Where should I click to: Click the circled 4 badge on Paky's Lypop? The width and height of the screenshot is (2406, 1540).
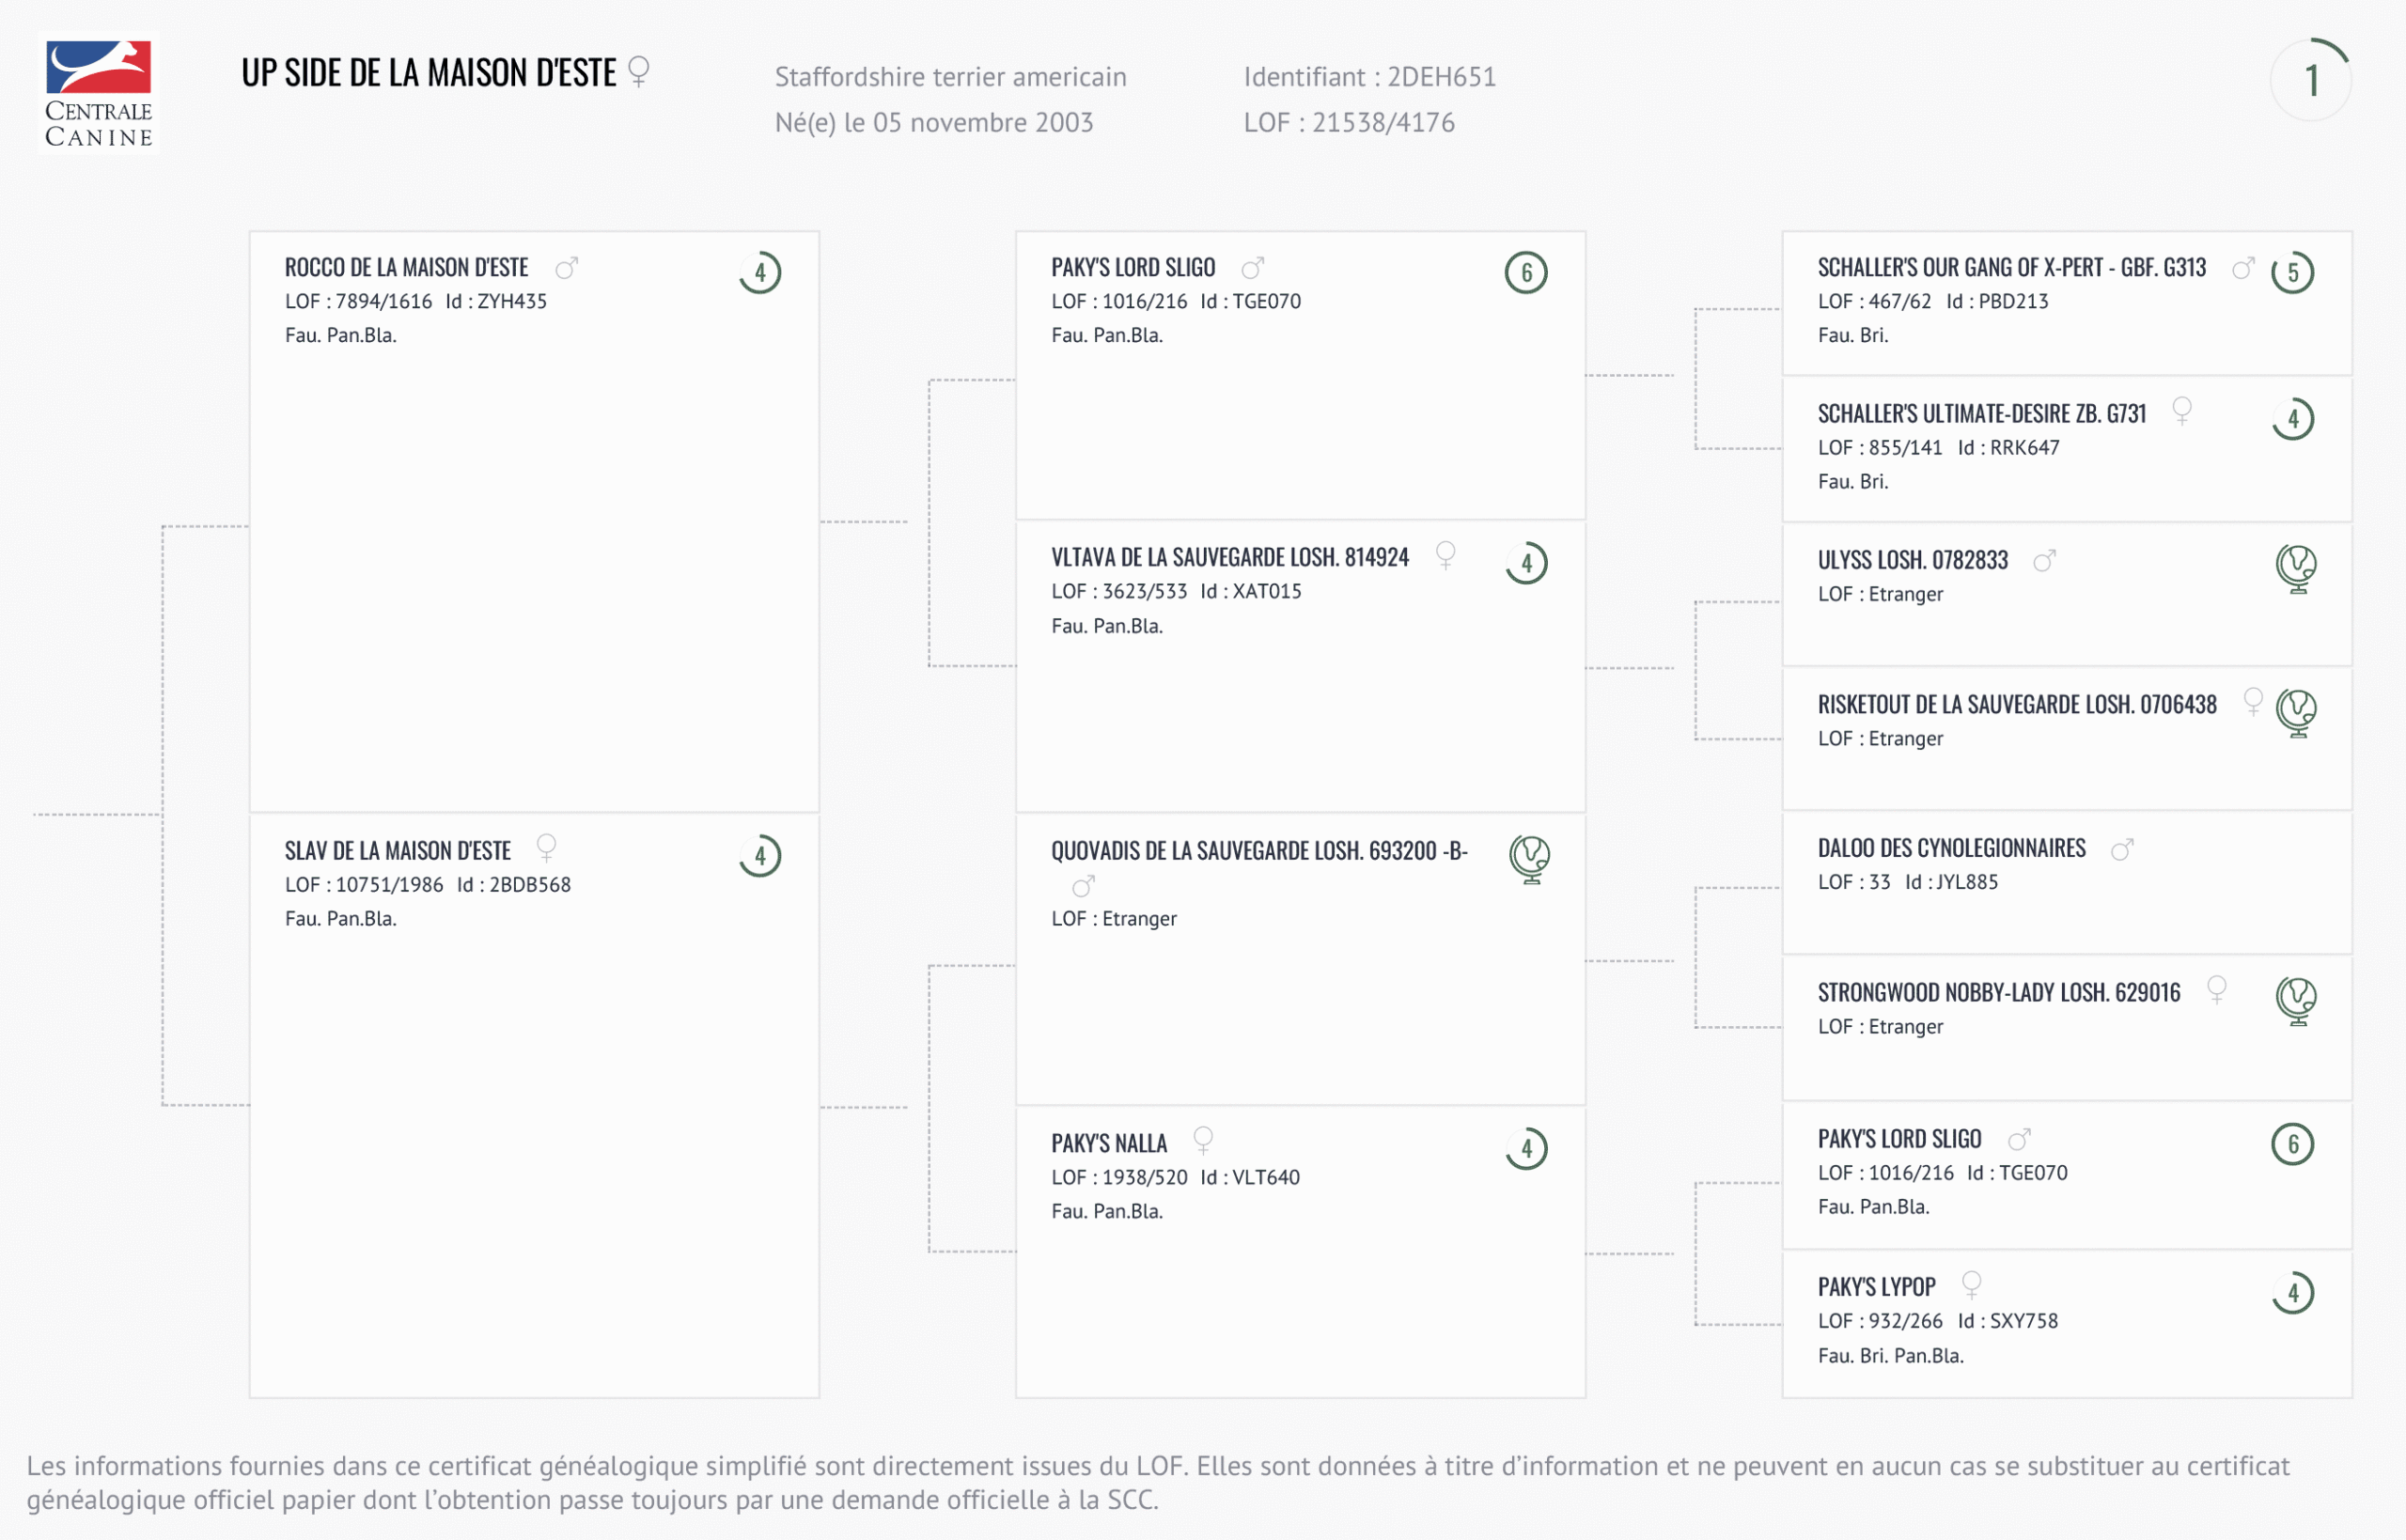click(2293, 1293)
